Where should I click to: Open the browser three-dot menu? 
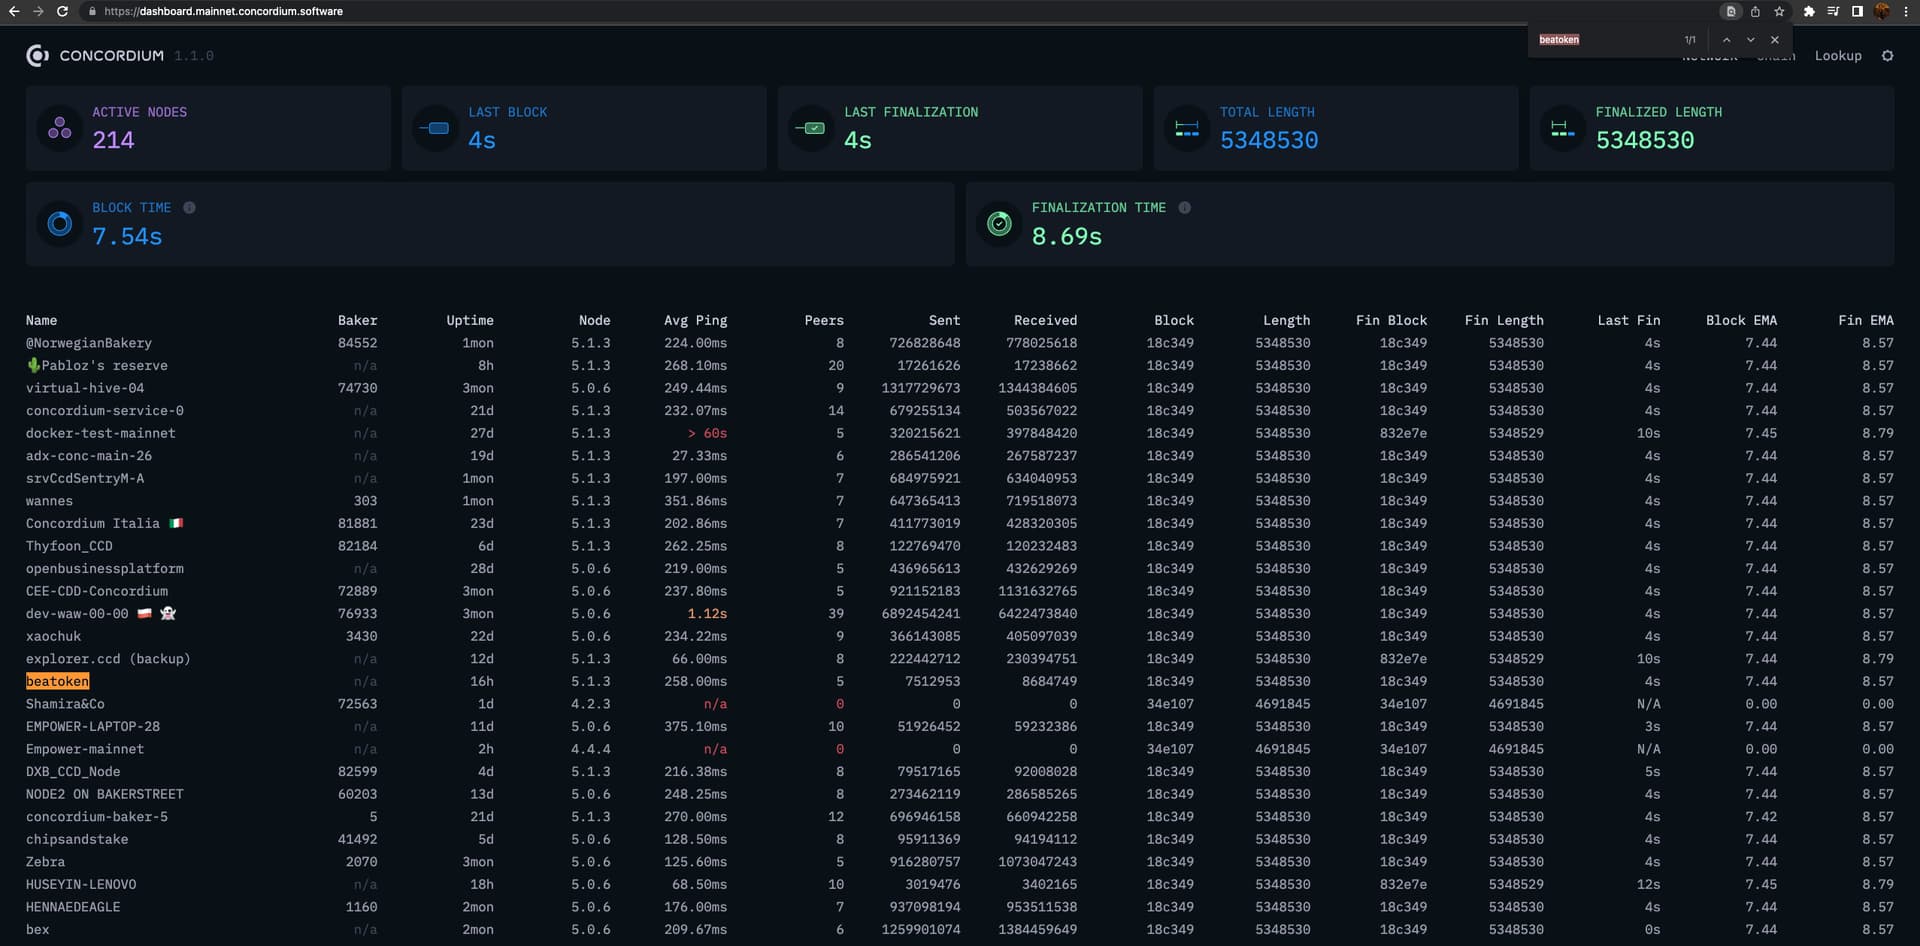click(1905, 11)
